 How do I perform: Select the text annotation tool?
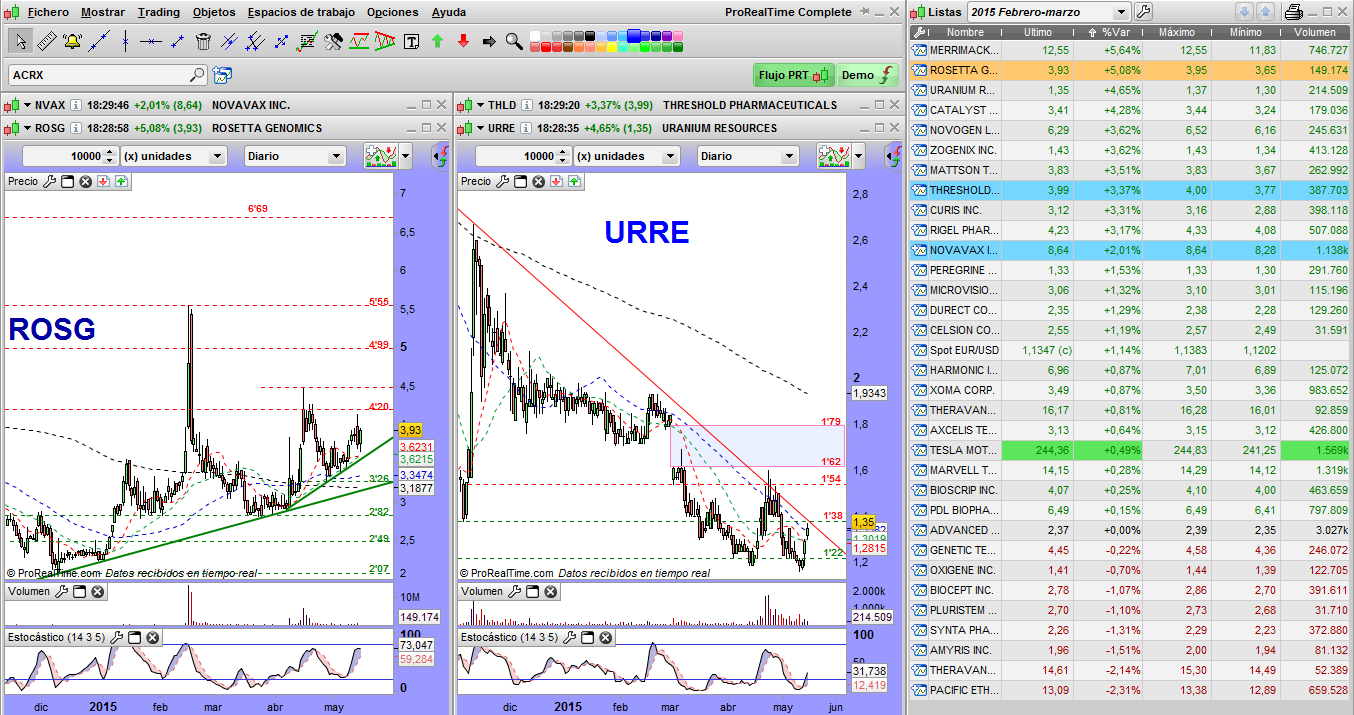click(411, 41)
